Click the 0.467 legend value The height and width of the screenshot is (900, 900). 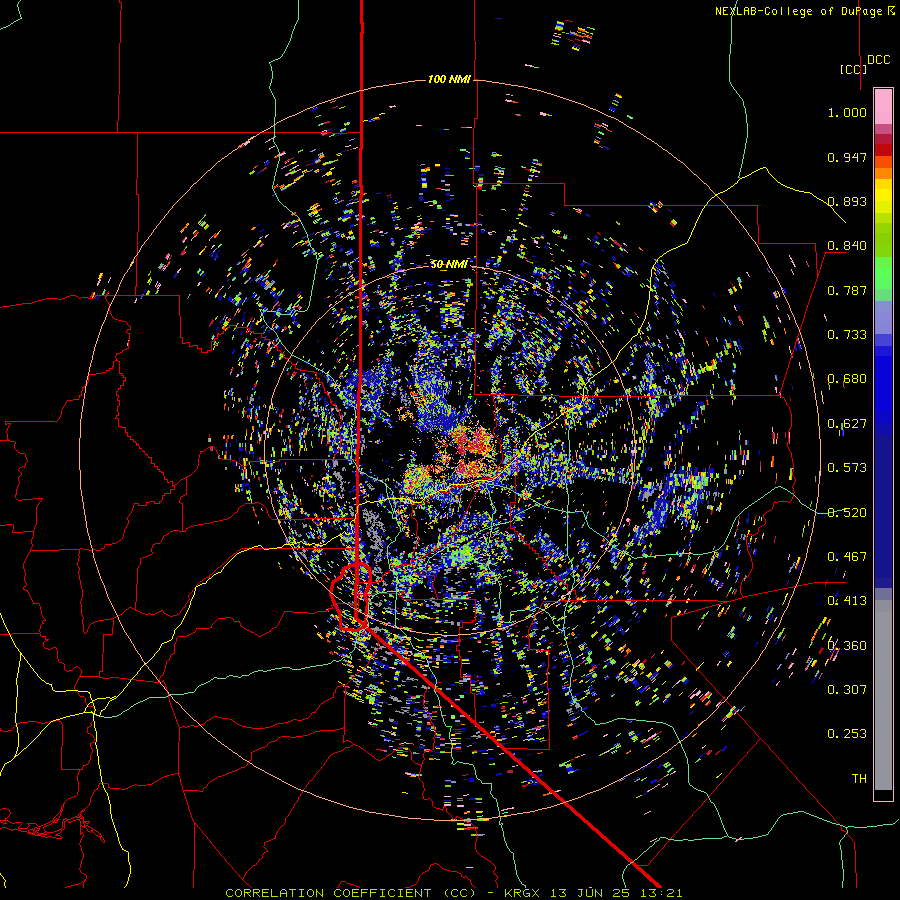[x=847, y=557]
